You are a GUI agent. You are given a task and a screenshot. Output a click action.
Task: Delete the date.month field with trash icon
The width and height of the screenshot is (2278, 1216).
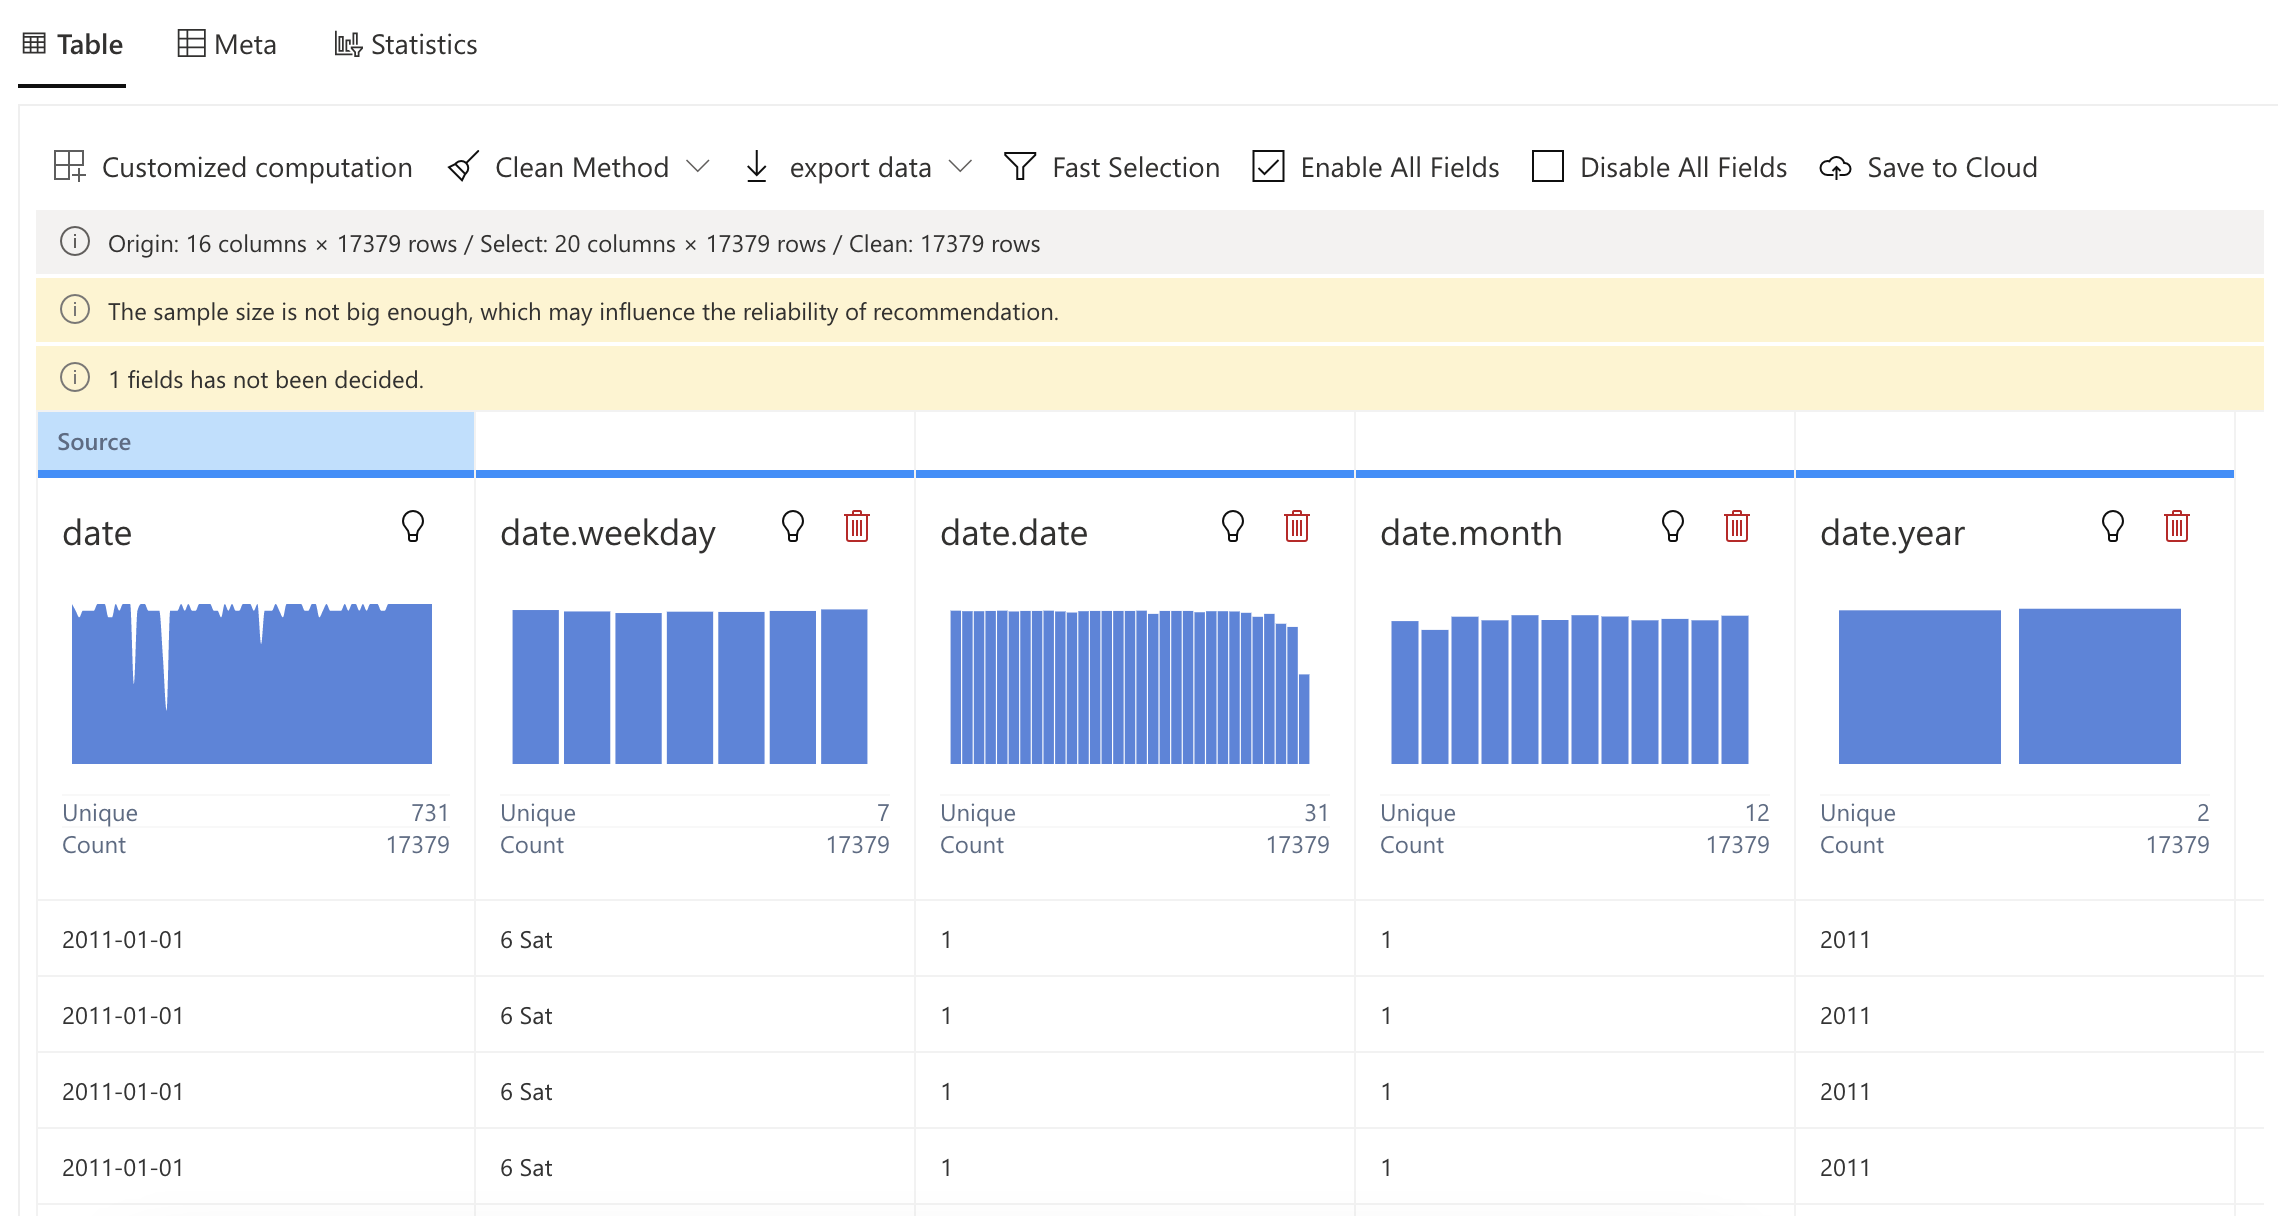[x=1737, y=526]
